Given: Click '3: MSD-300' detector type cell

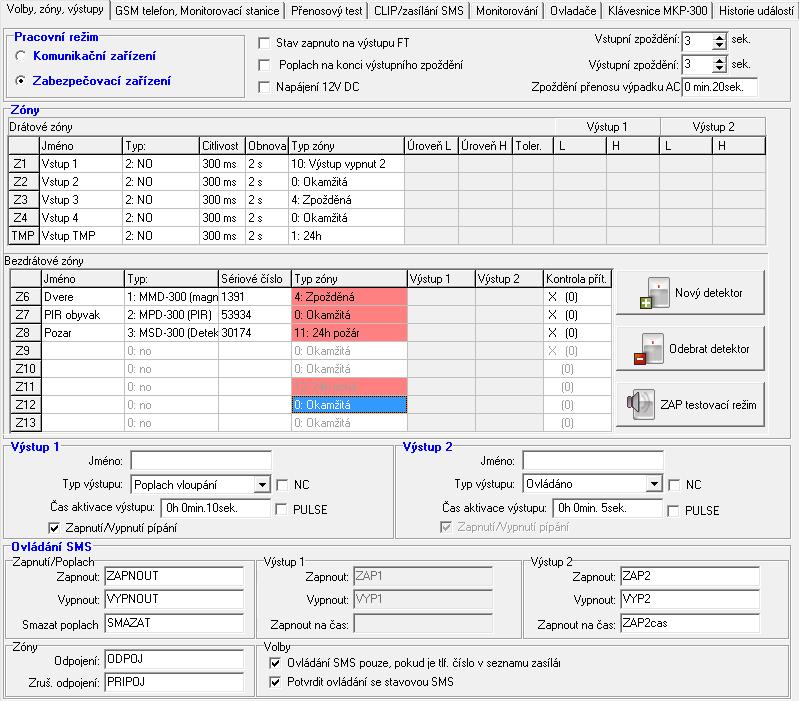Looking at the screenshot, I should tap(172, 333).
